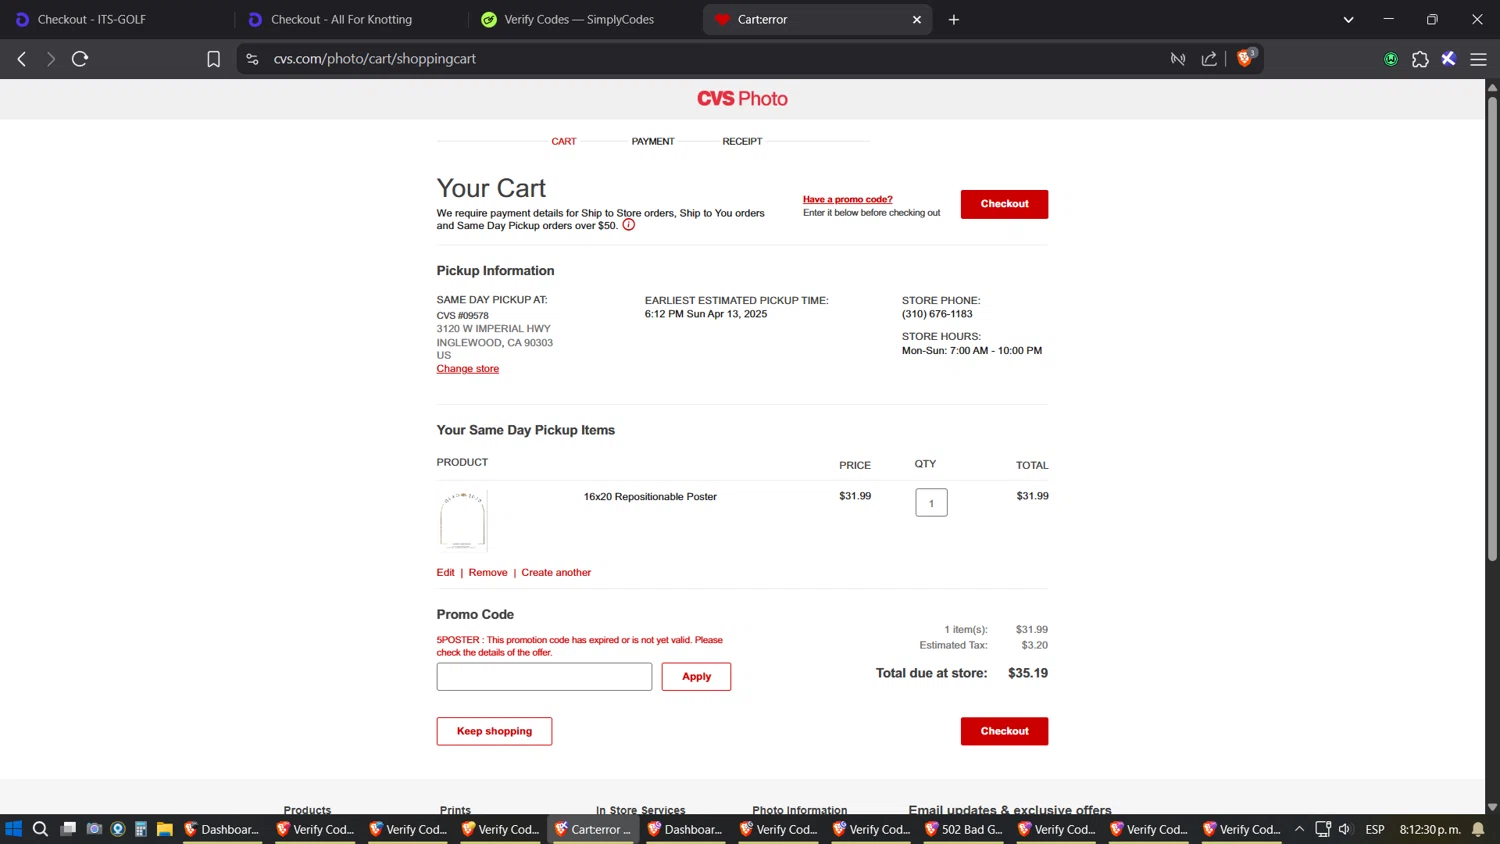Click the ESP language indicator in the tray
This screenshot has height=844, width=1500.
(1375, 829)
